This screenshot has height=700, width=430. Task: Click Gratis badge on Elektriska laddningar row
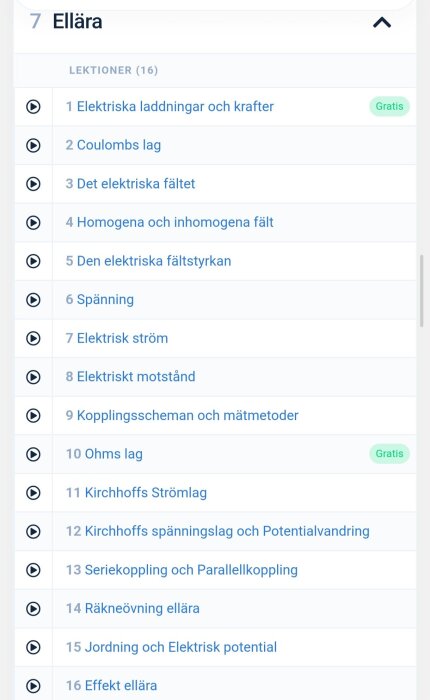pos(389,106)
